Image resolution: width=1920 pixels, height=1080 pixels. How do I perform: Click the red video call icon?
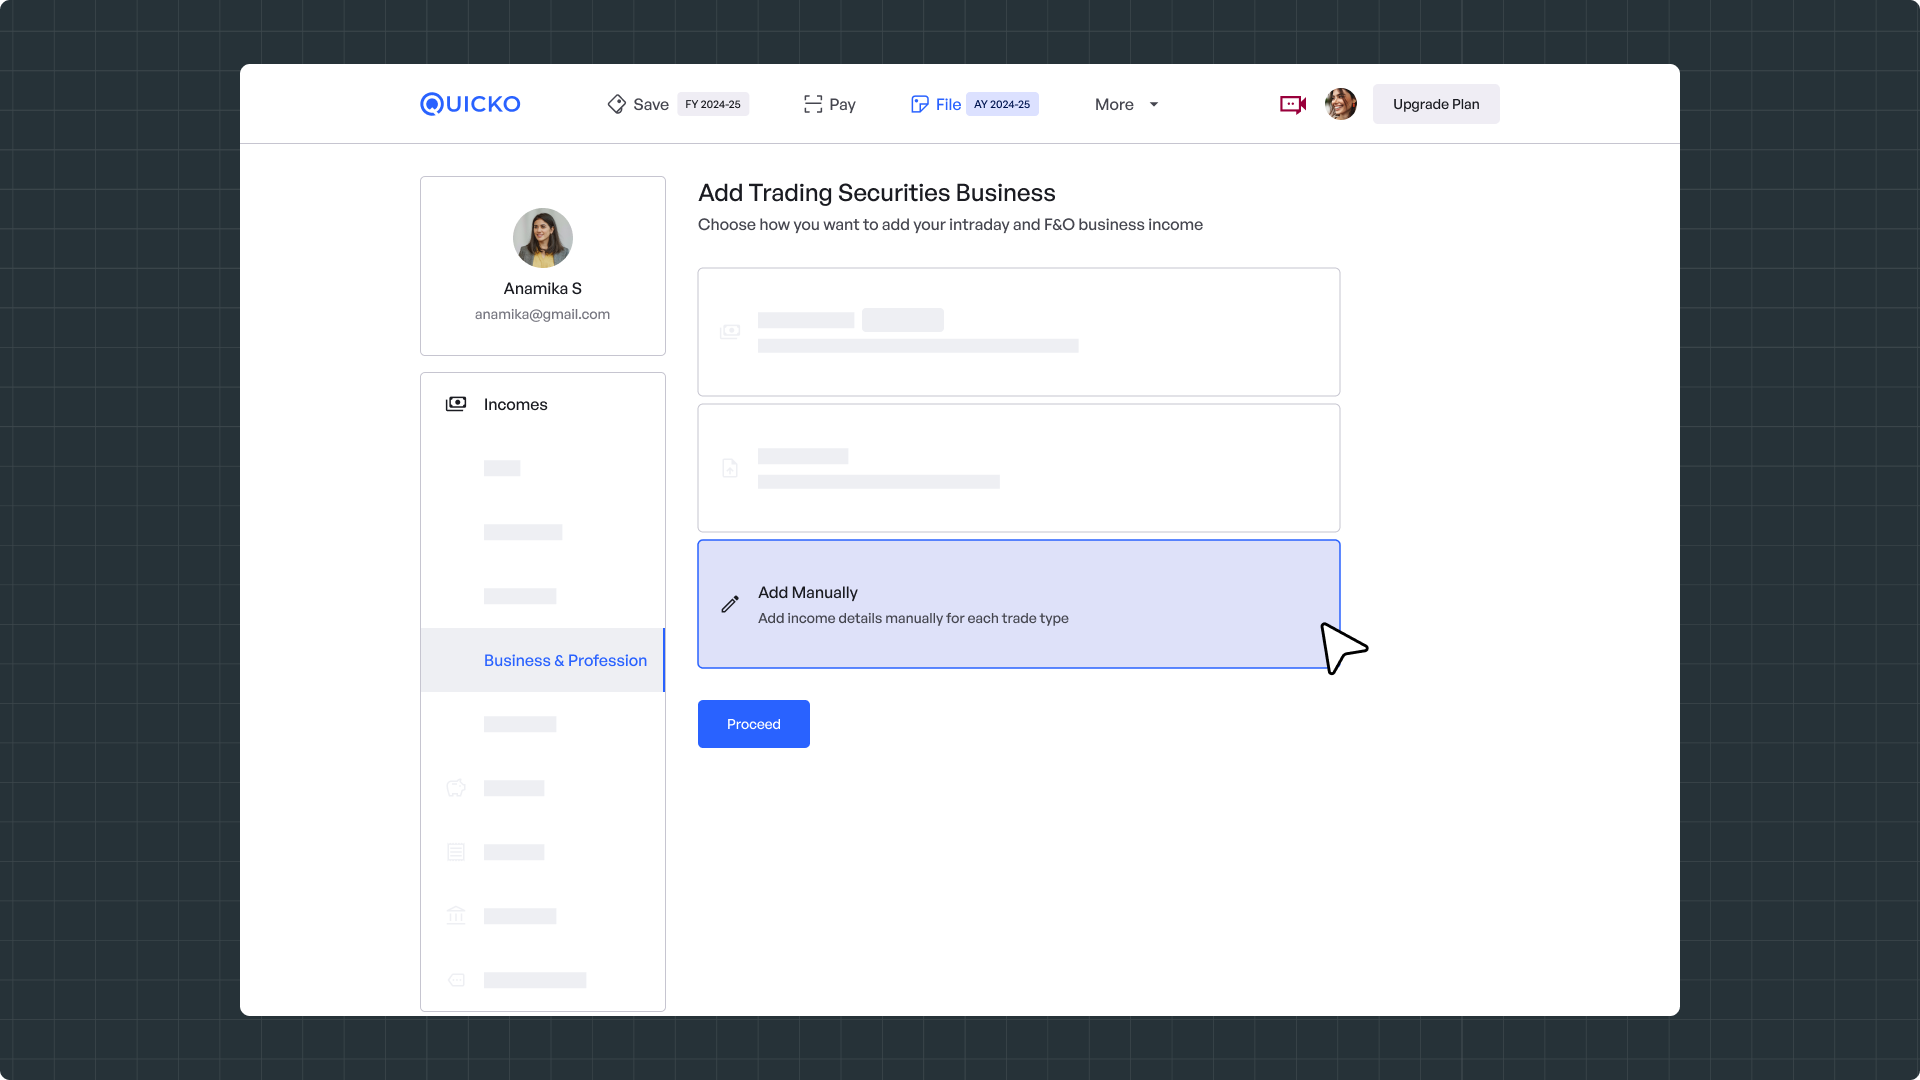[x=1292, y=104]
